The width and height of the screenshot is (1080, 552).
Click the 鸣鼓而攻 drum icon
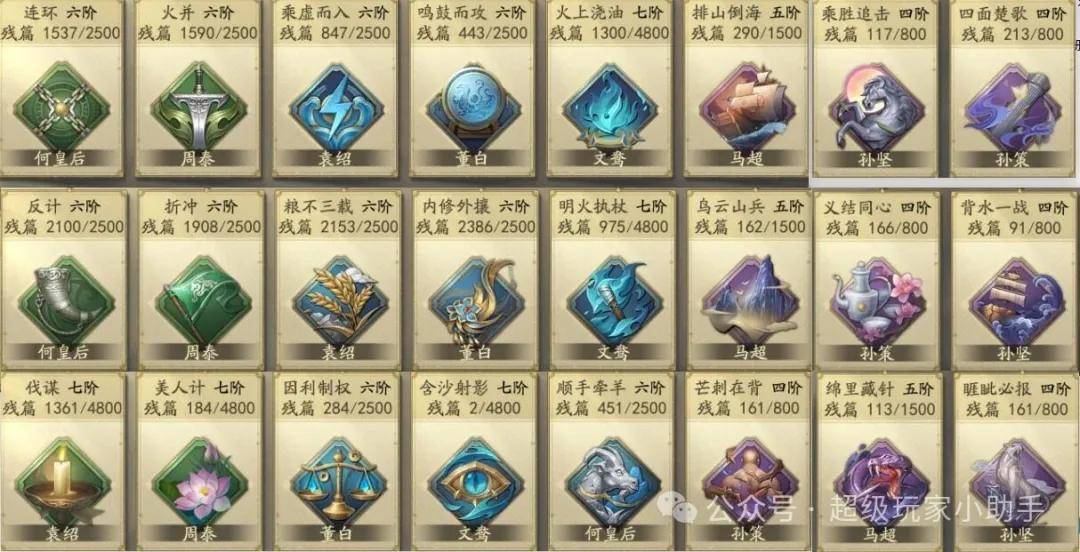(473, 108)
